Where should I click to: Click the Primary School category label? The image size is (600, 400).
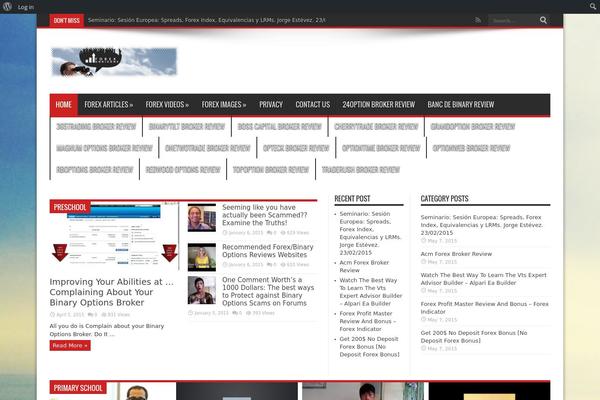pos(78,388)
